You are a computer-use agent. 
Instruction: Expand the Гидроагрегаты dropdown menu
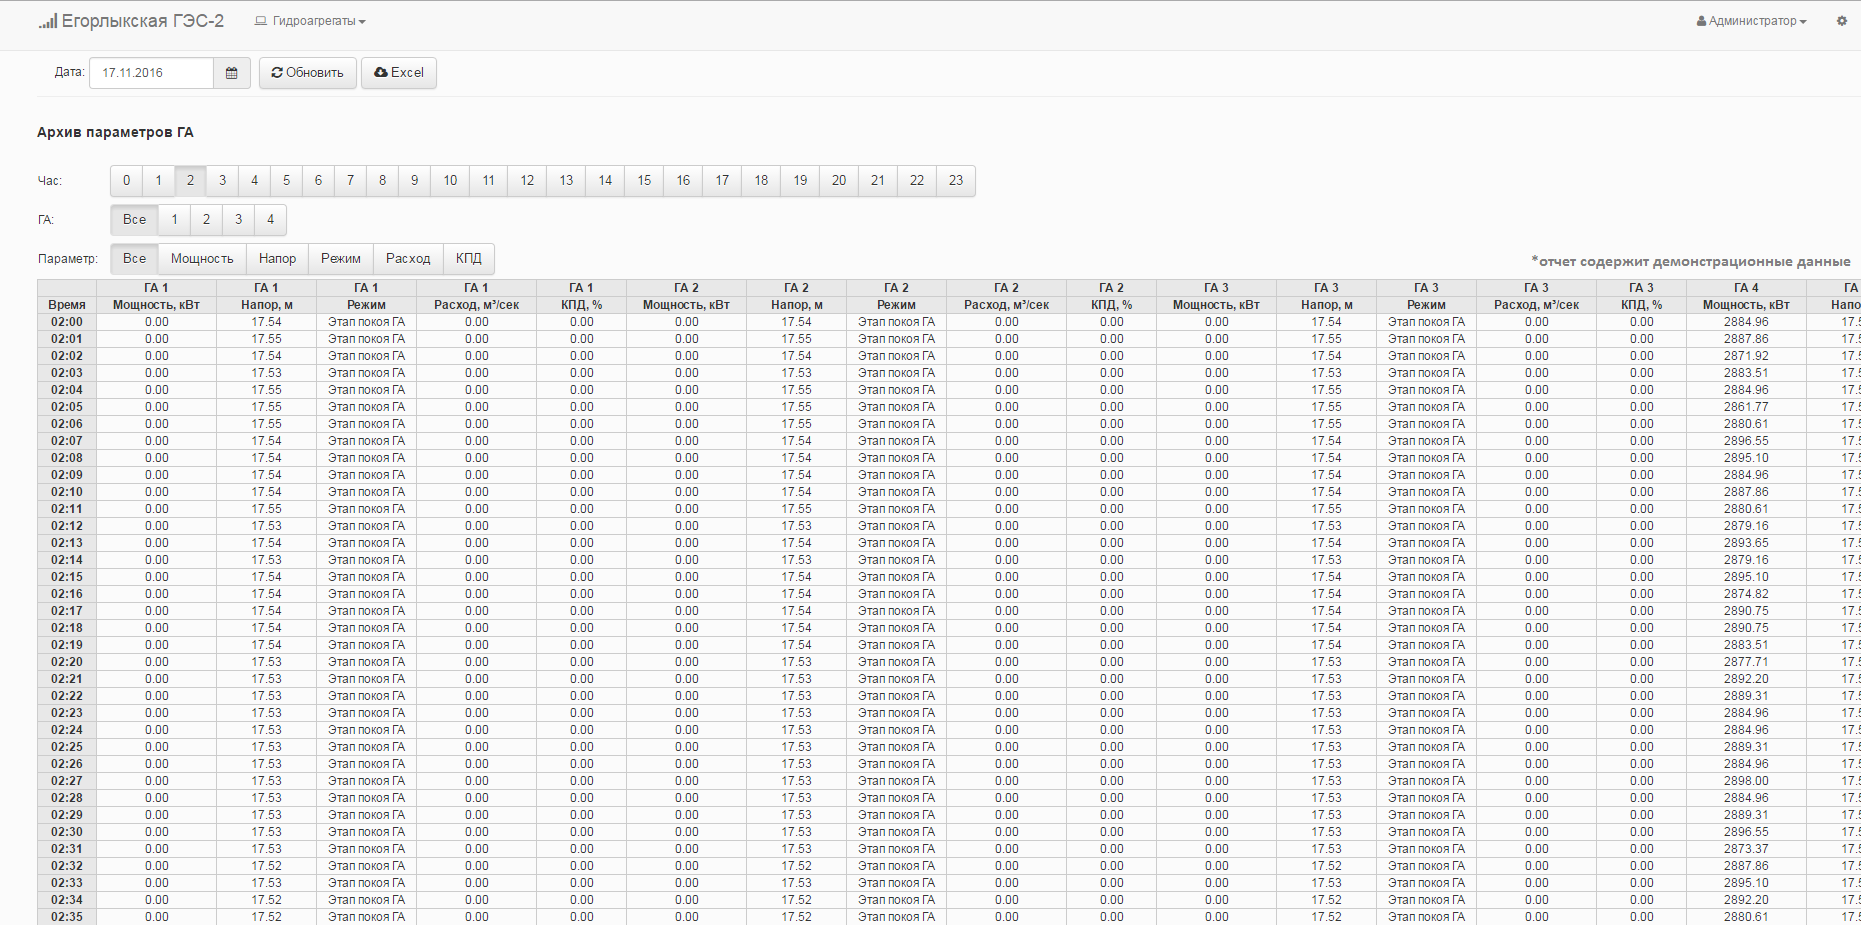(x=310, y=21)
